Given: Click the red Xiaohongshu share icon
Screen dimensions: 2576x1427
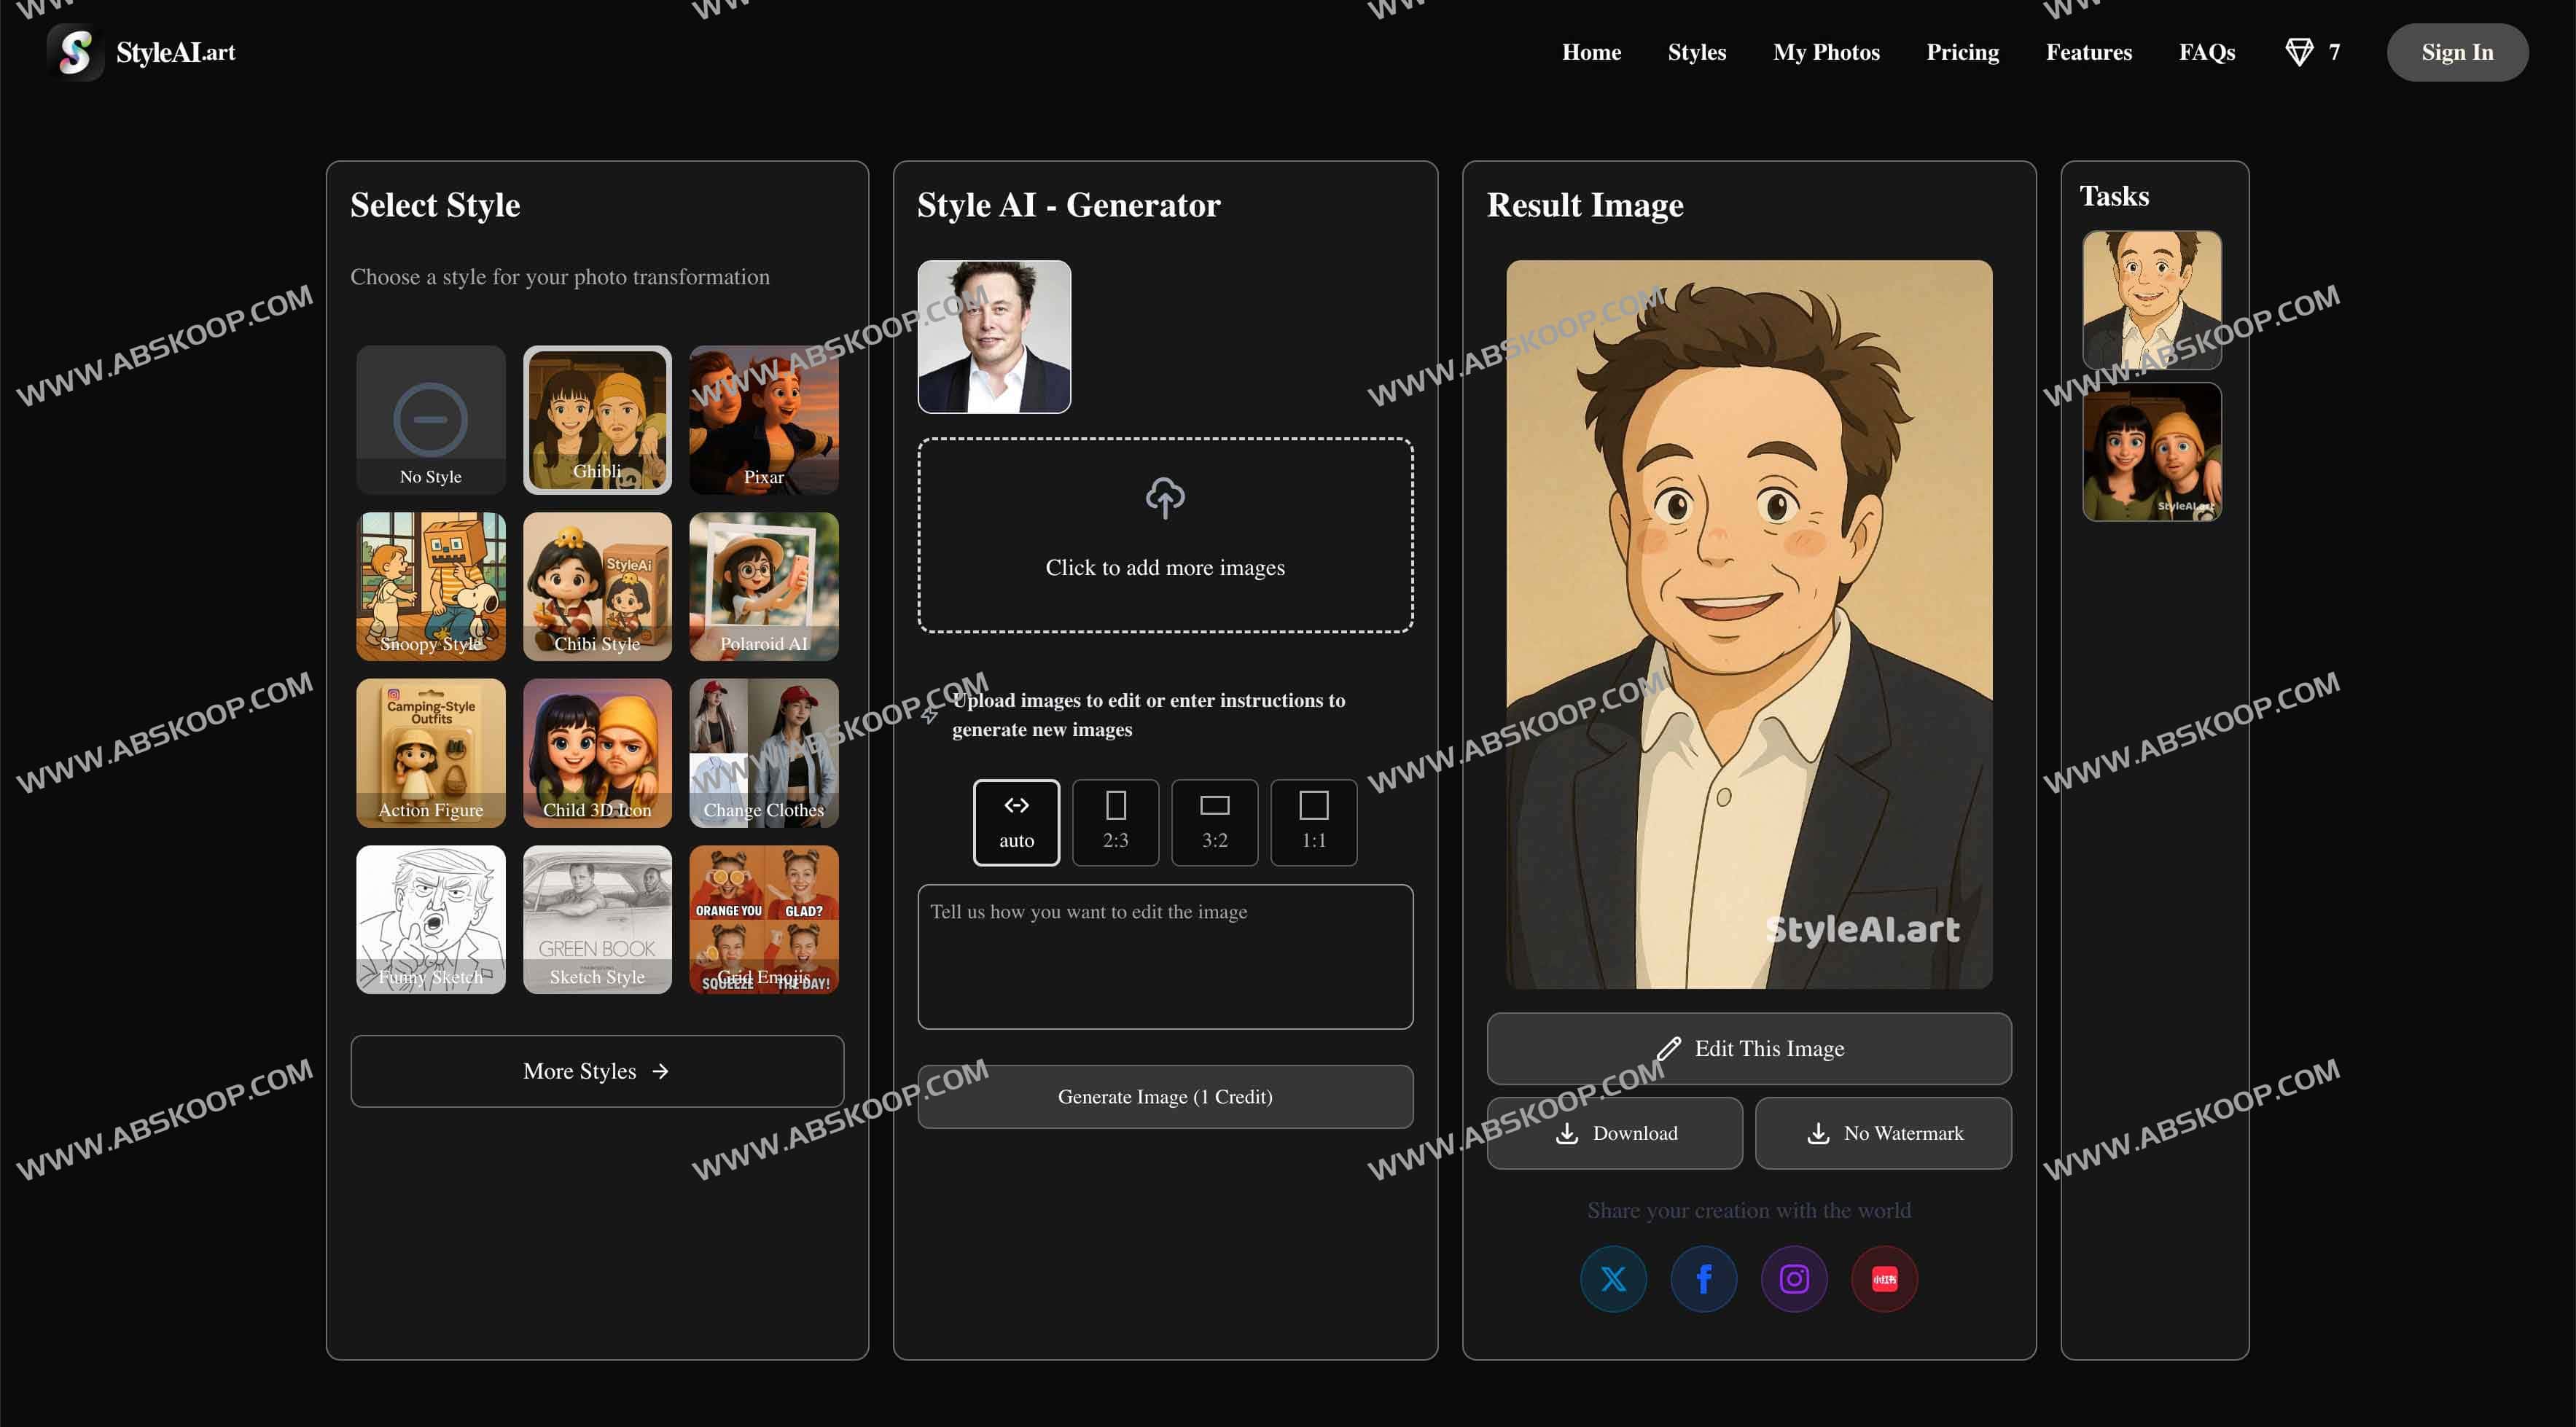Looking at the screenshot, I should pyautogui.click(x=1884, y=1279).
